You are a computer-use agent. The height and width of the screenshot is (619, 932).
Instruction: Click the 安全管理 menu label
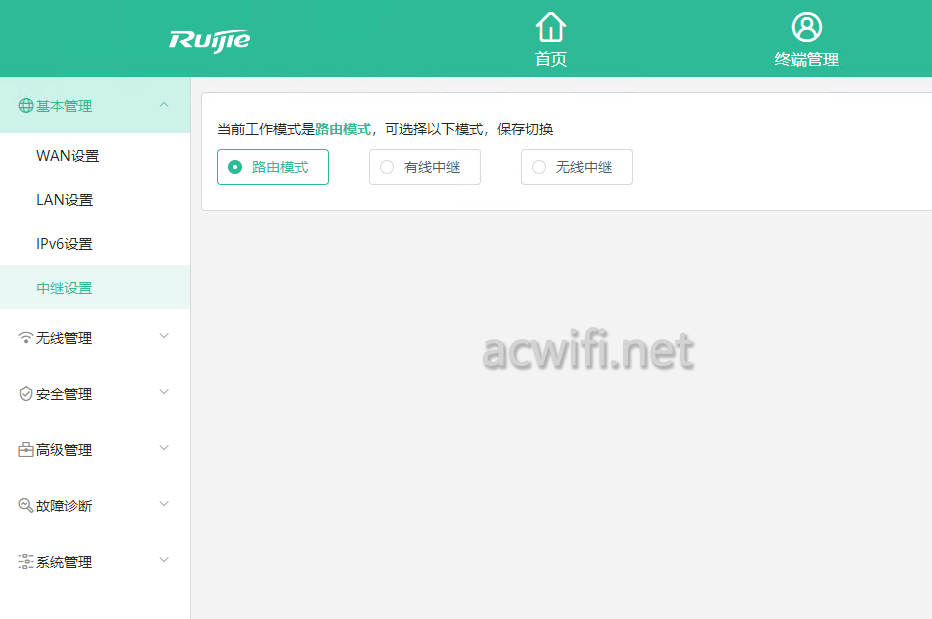tap(64, 394)
